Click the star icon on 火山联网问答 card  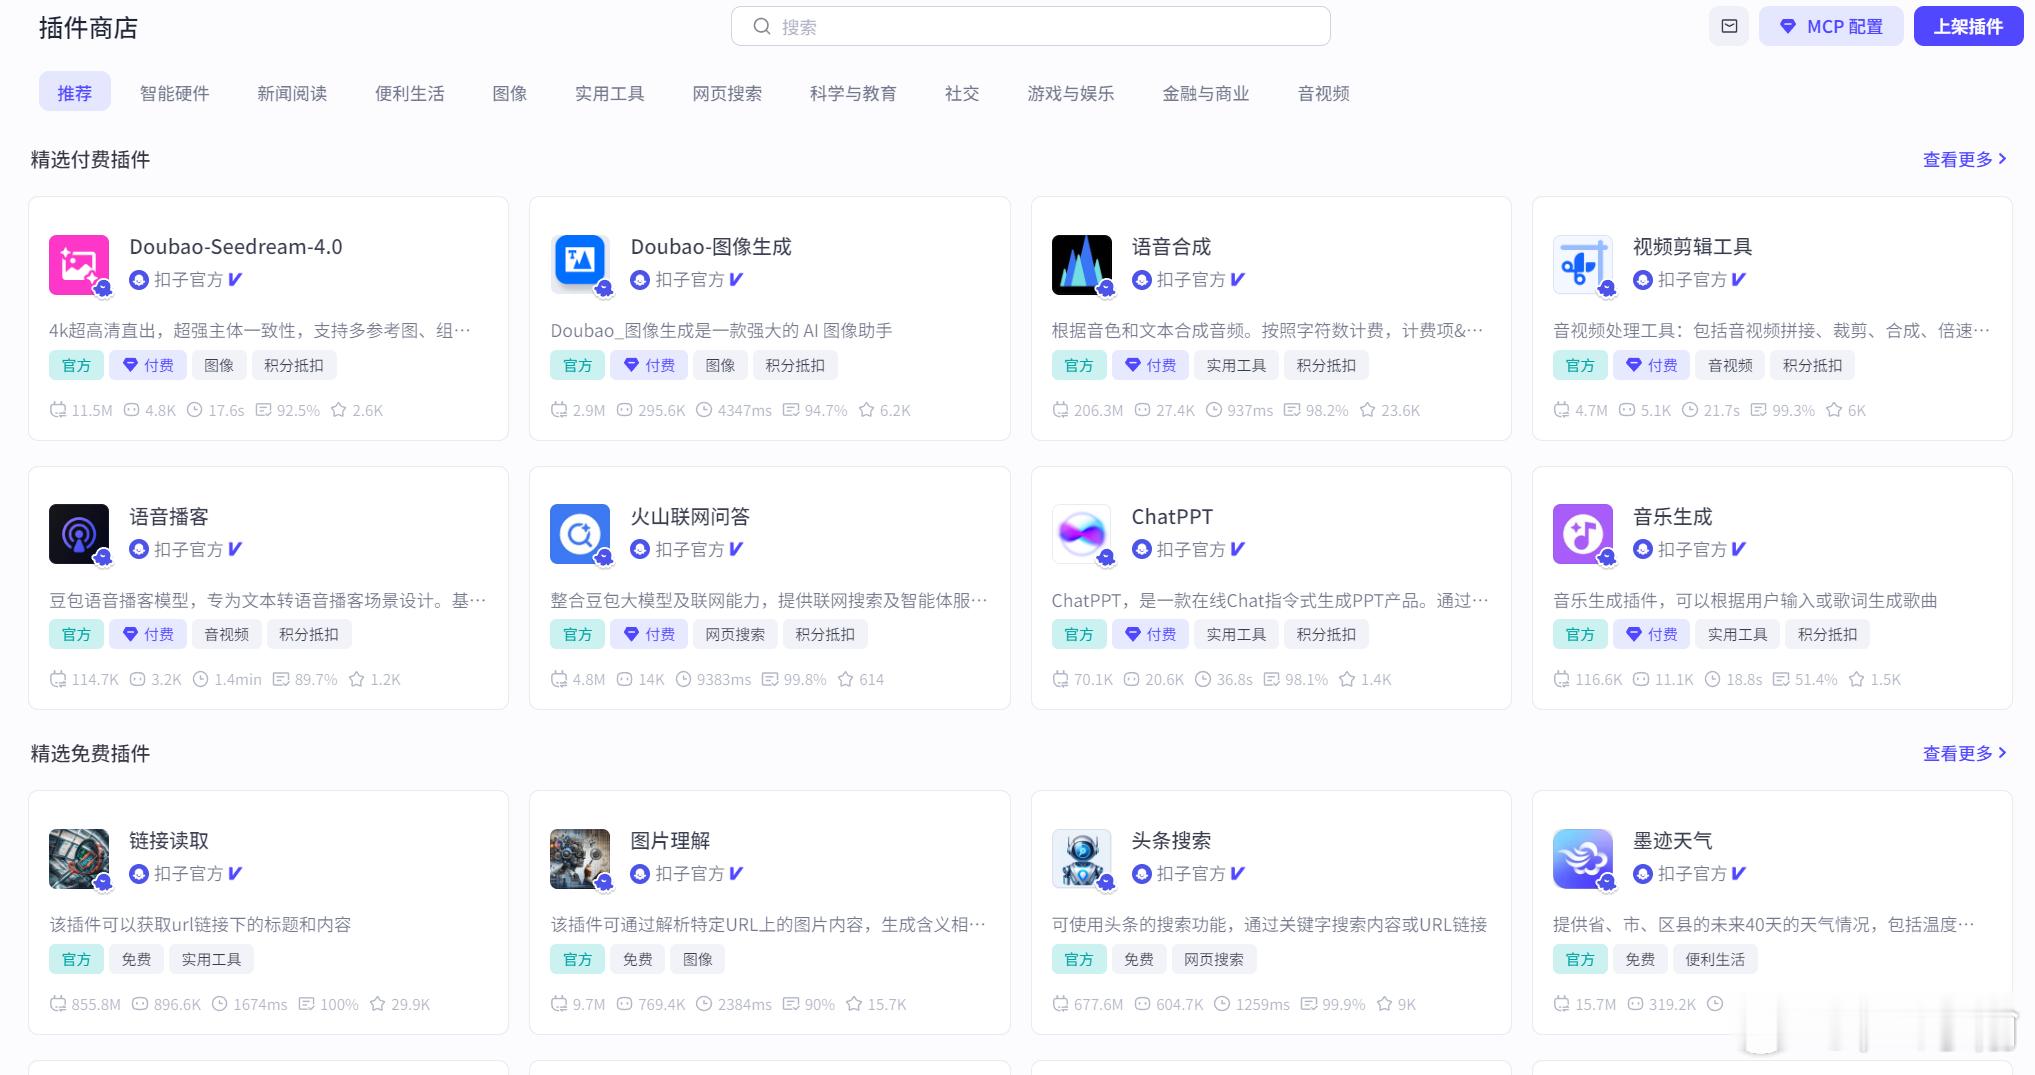846,679
